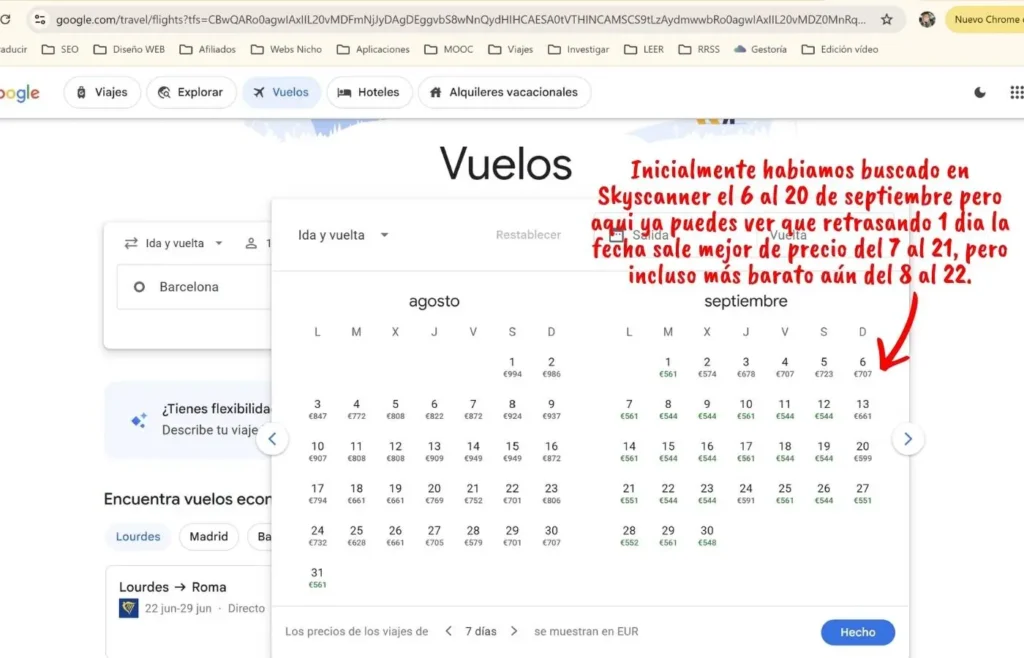Select September 22 priced €544
The width and height of the screenshot is (1024, 658).
tap(667, 494)
